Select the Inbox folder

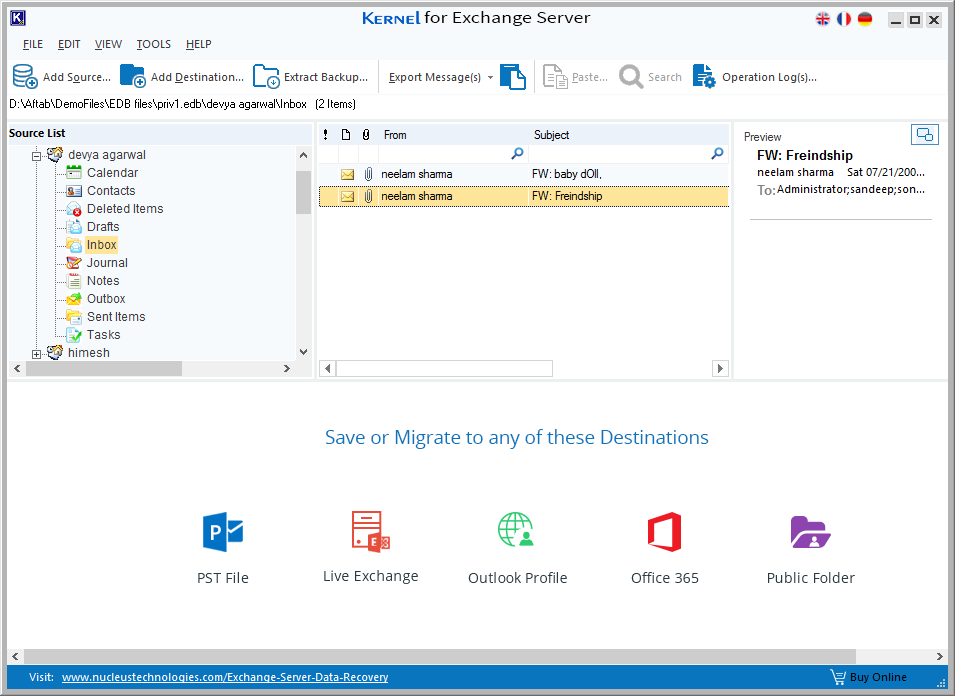pos(101,245)
